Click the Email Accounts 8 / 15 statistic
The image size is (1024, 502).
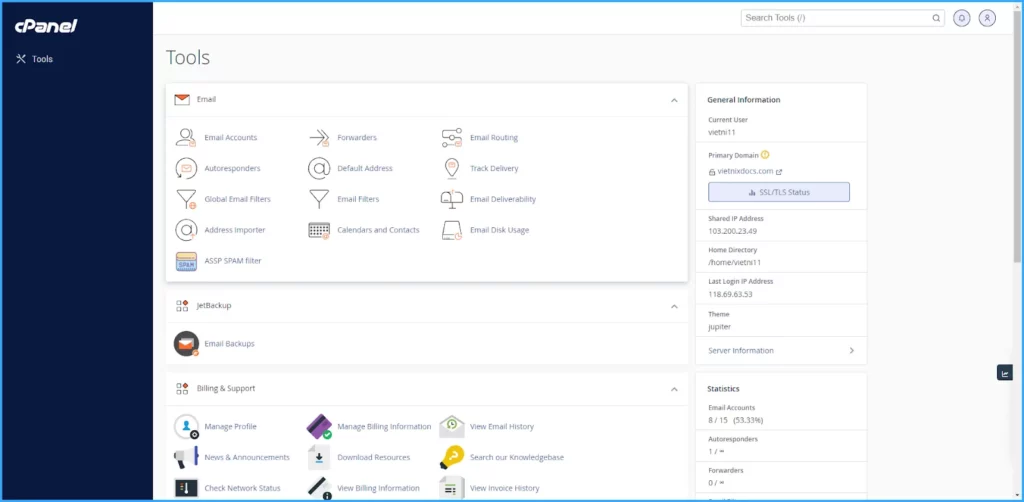(x=735, y=420)
